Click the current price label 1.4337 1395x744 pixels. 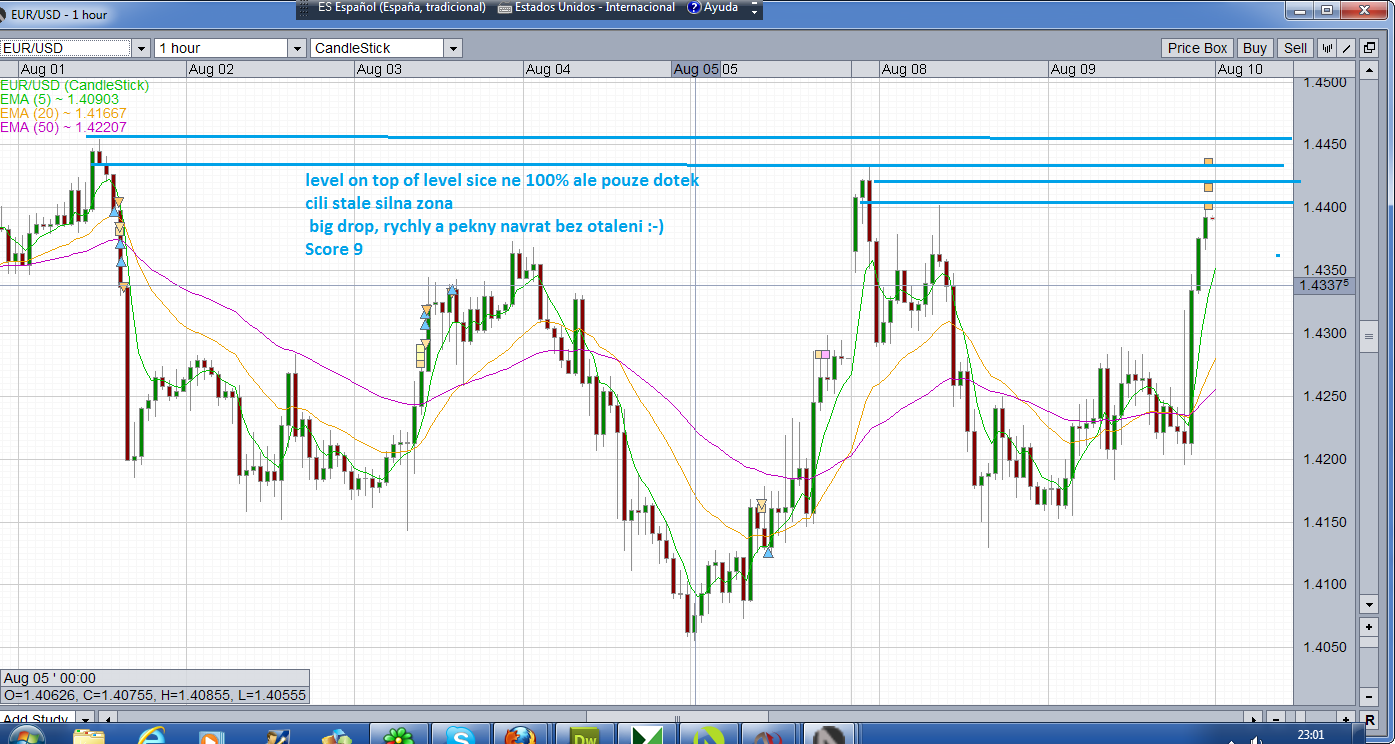[1325, 285]
